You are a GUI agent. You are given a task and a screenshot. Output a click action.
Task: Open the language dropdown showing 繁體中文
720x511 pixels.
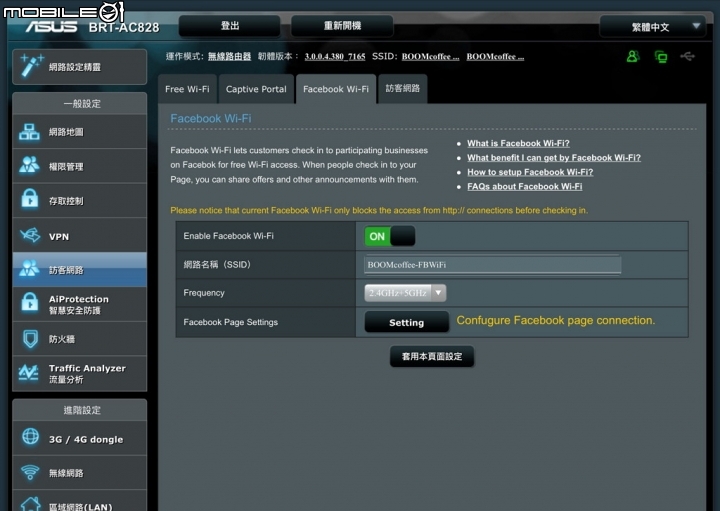coord(652,27)
